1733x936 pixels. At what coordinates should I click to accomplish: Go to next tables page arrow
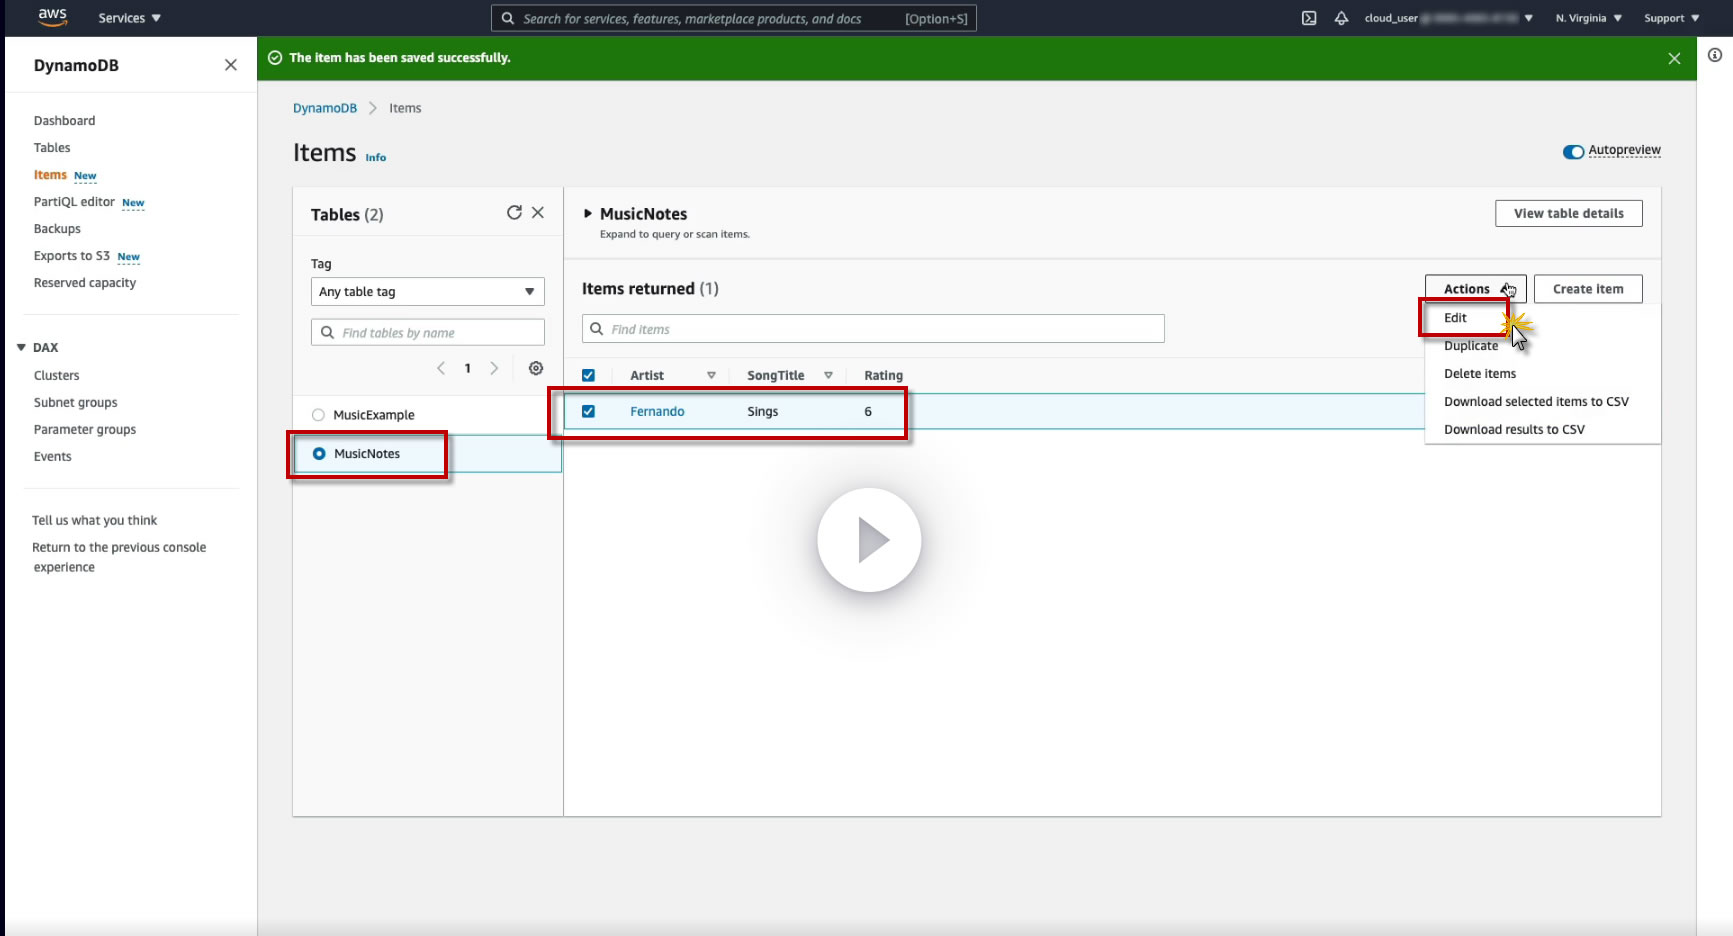click(494, 368)
